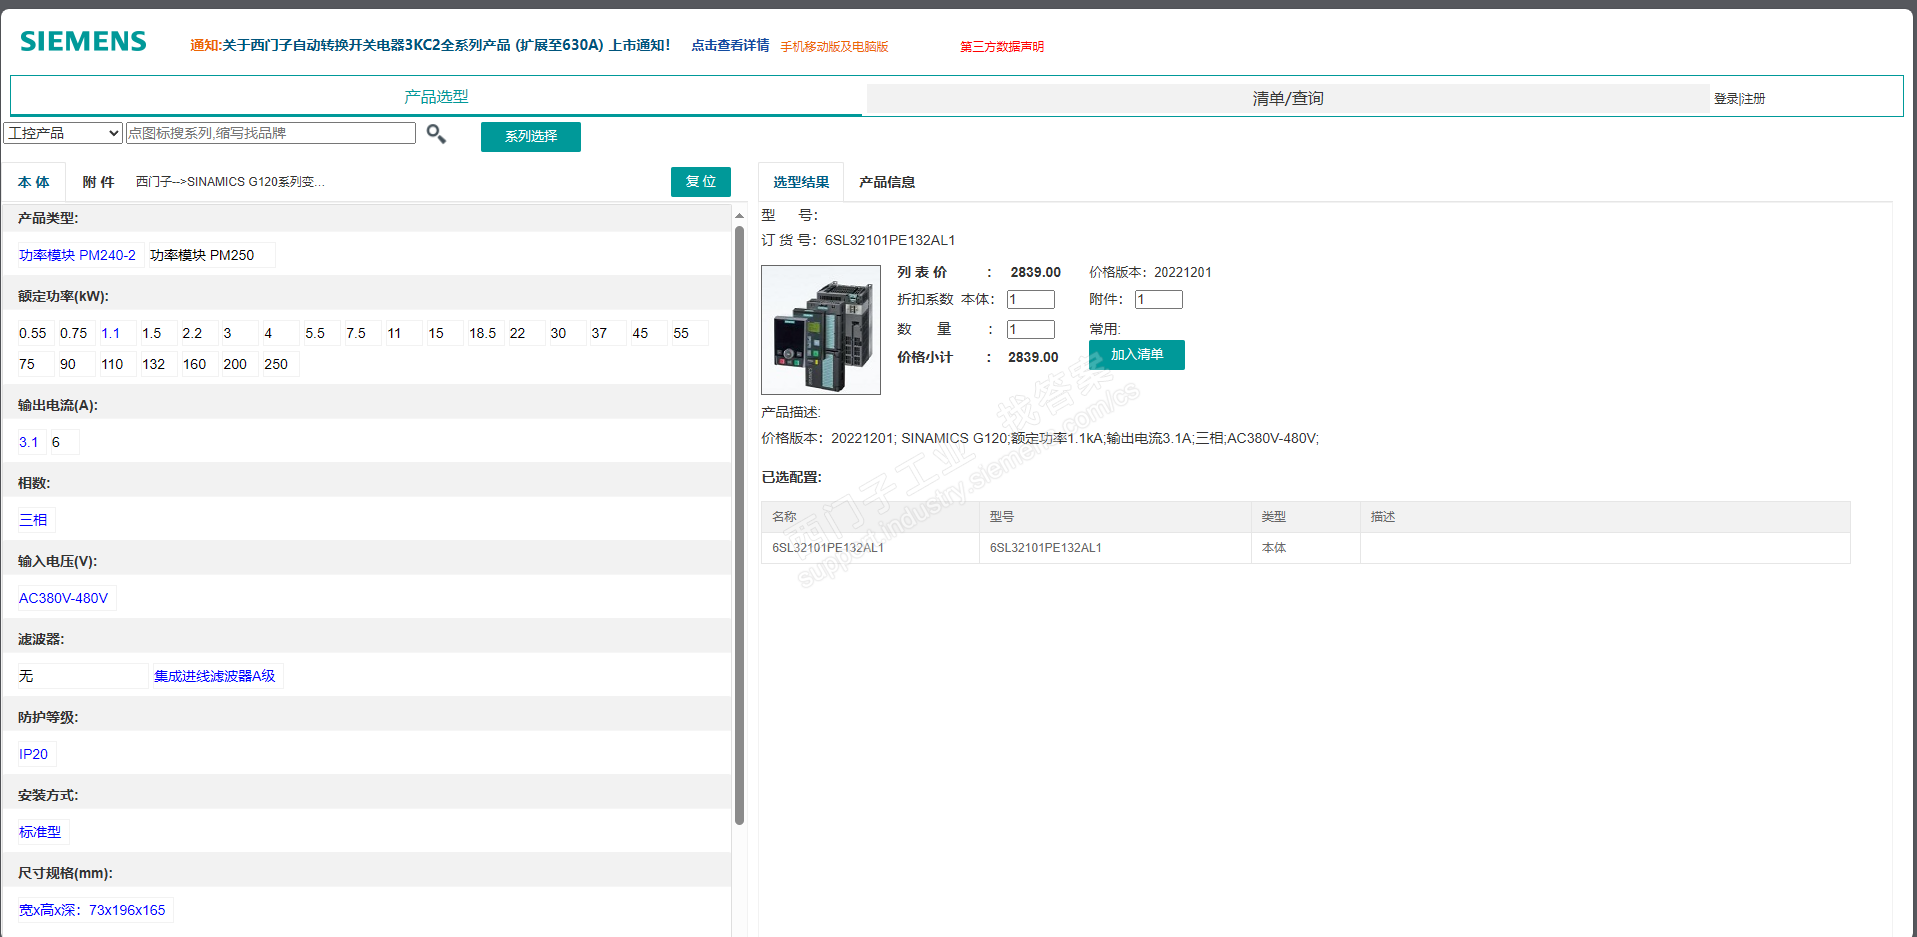This screenshot has height=937, width=1917.
Task: Click the 附件 discount factor field
Action: (x=1159, y=299)
